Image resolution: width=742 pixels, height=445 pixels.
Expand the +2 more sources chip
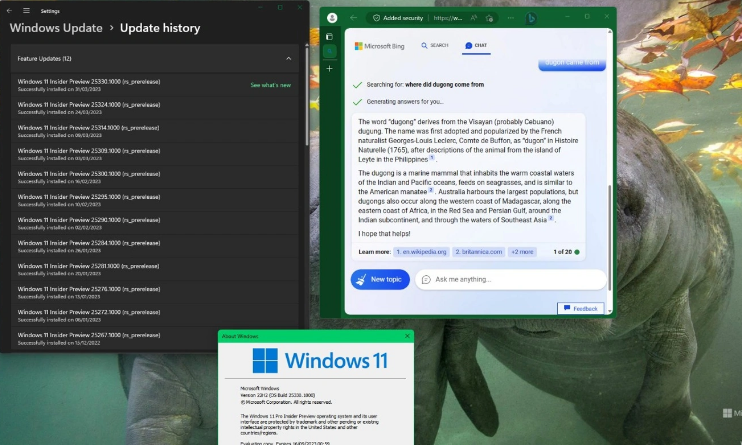pos(522,252)
